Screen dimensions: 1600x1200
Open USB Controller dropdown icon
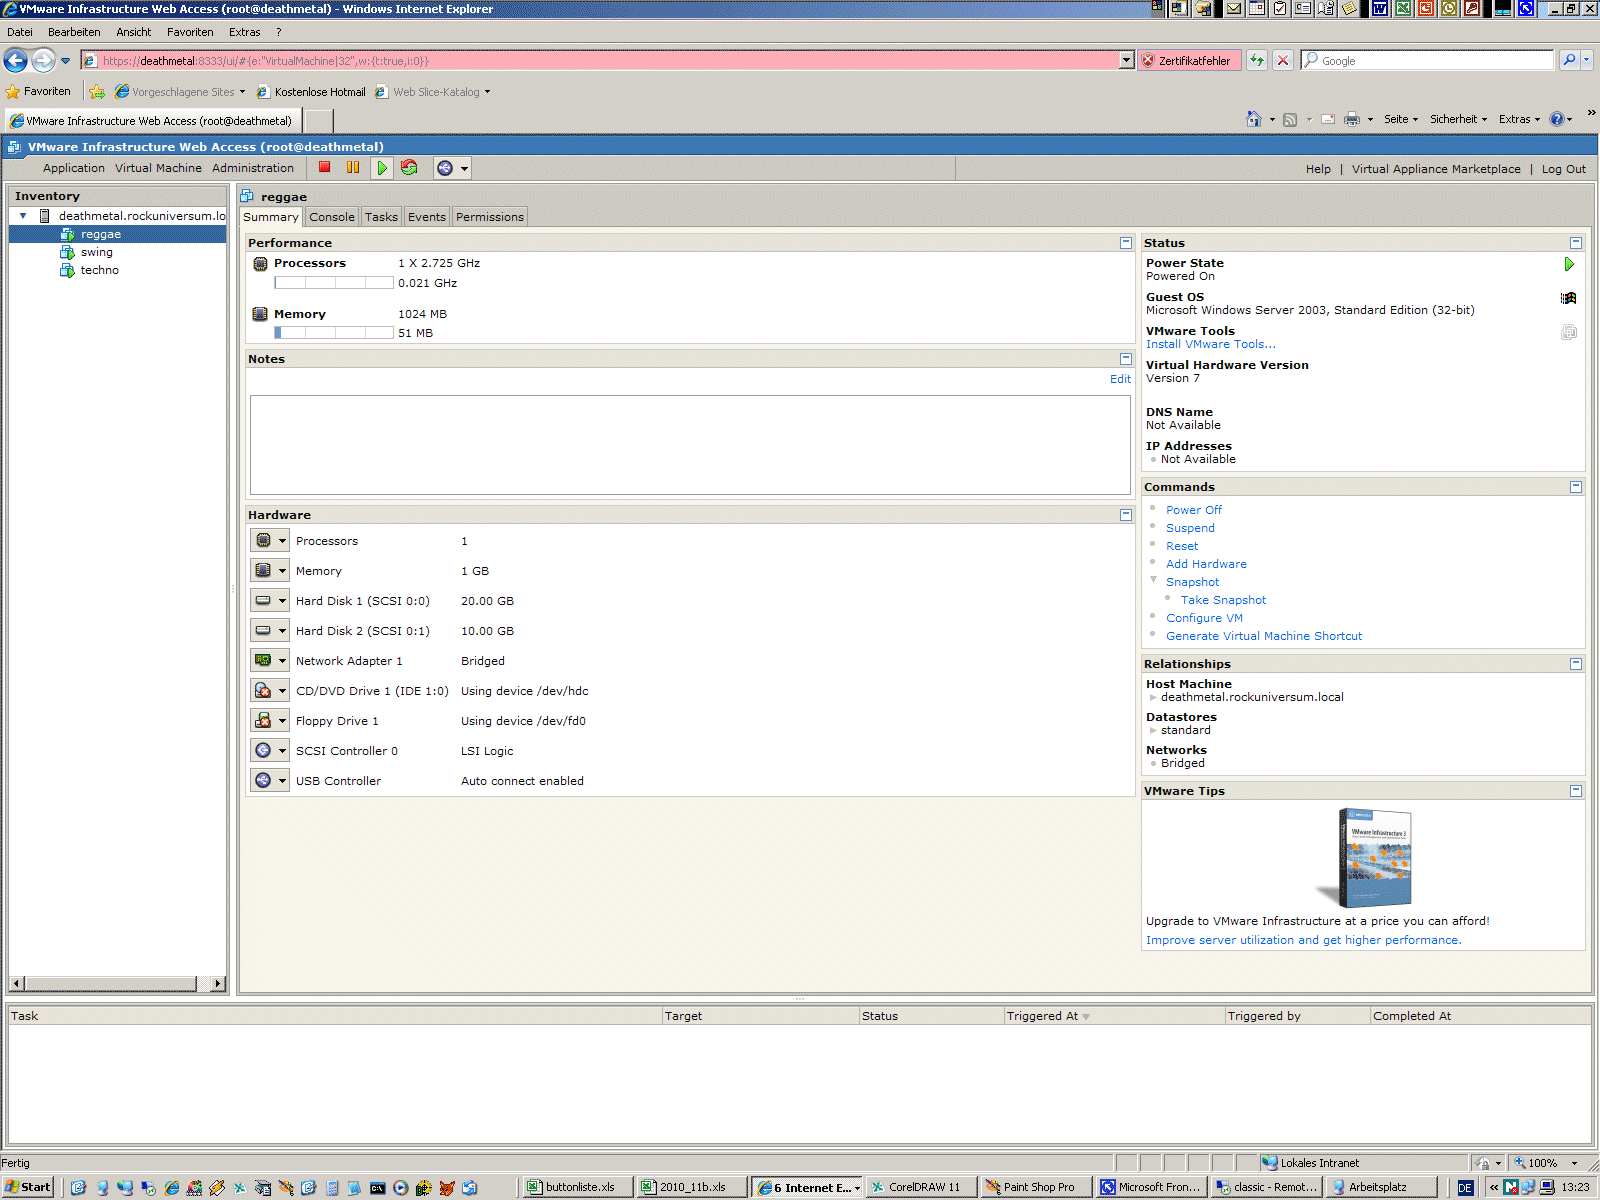(x=269, y=781)
